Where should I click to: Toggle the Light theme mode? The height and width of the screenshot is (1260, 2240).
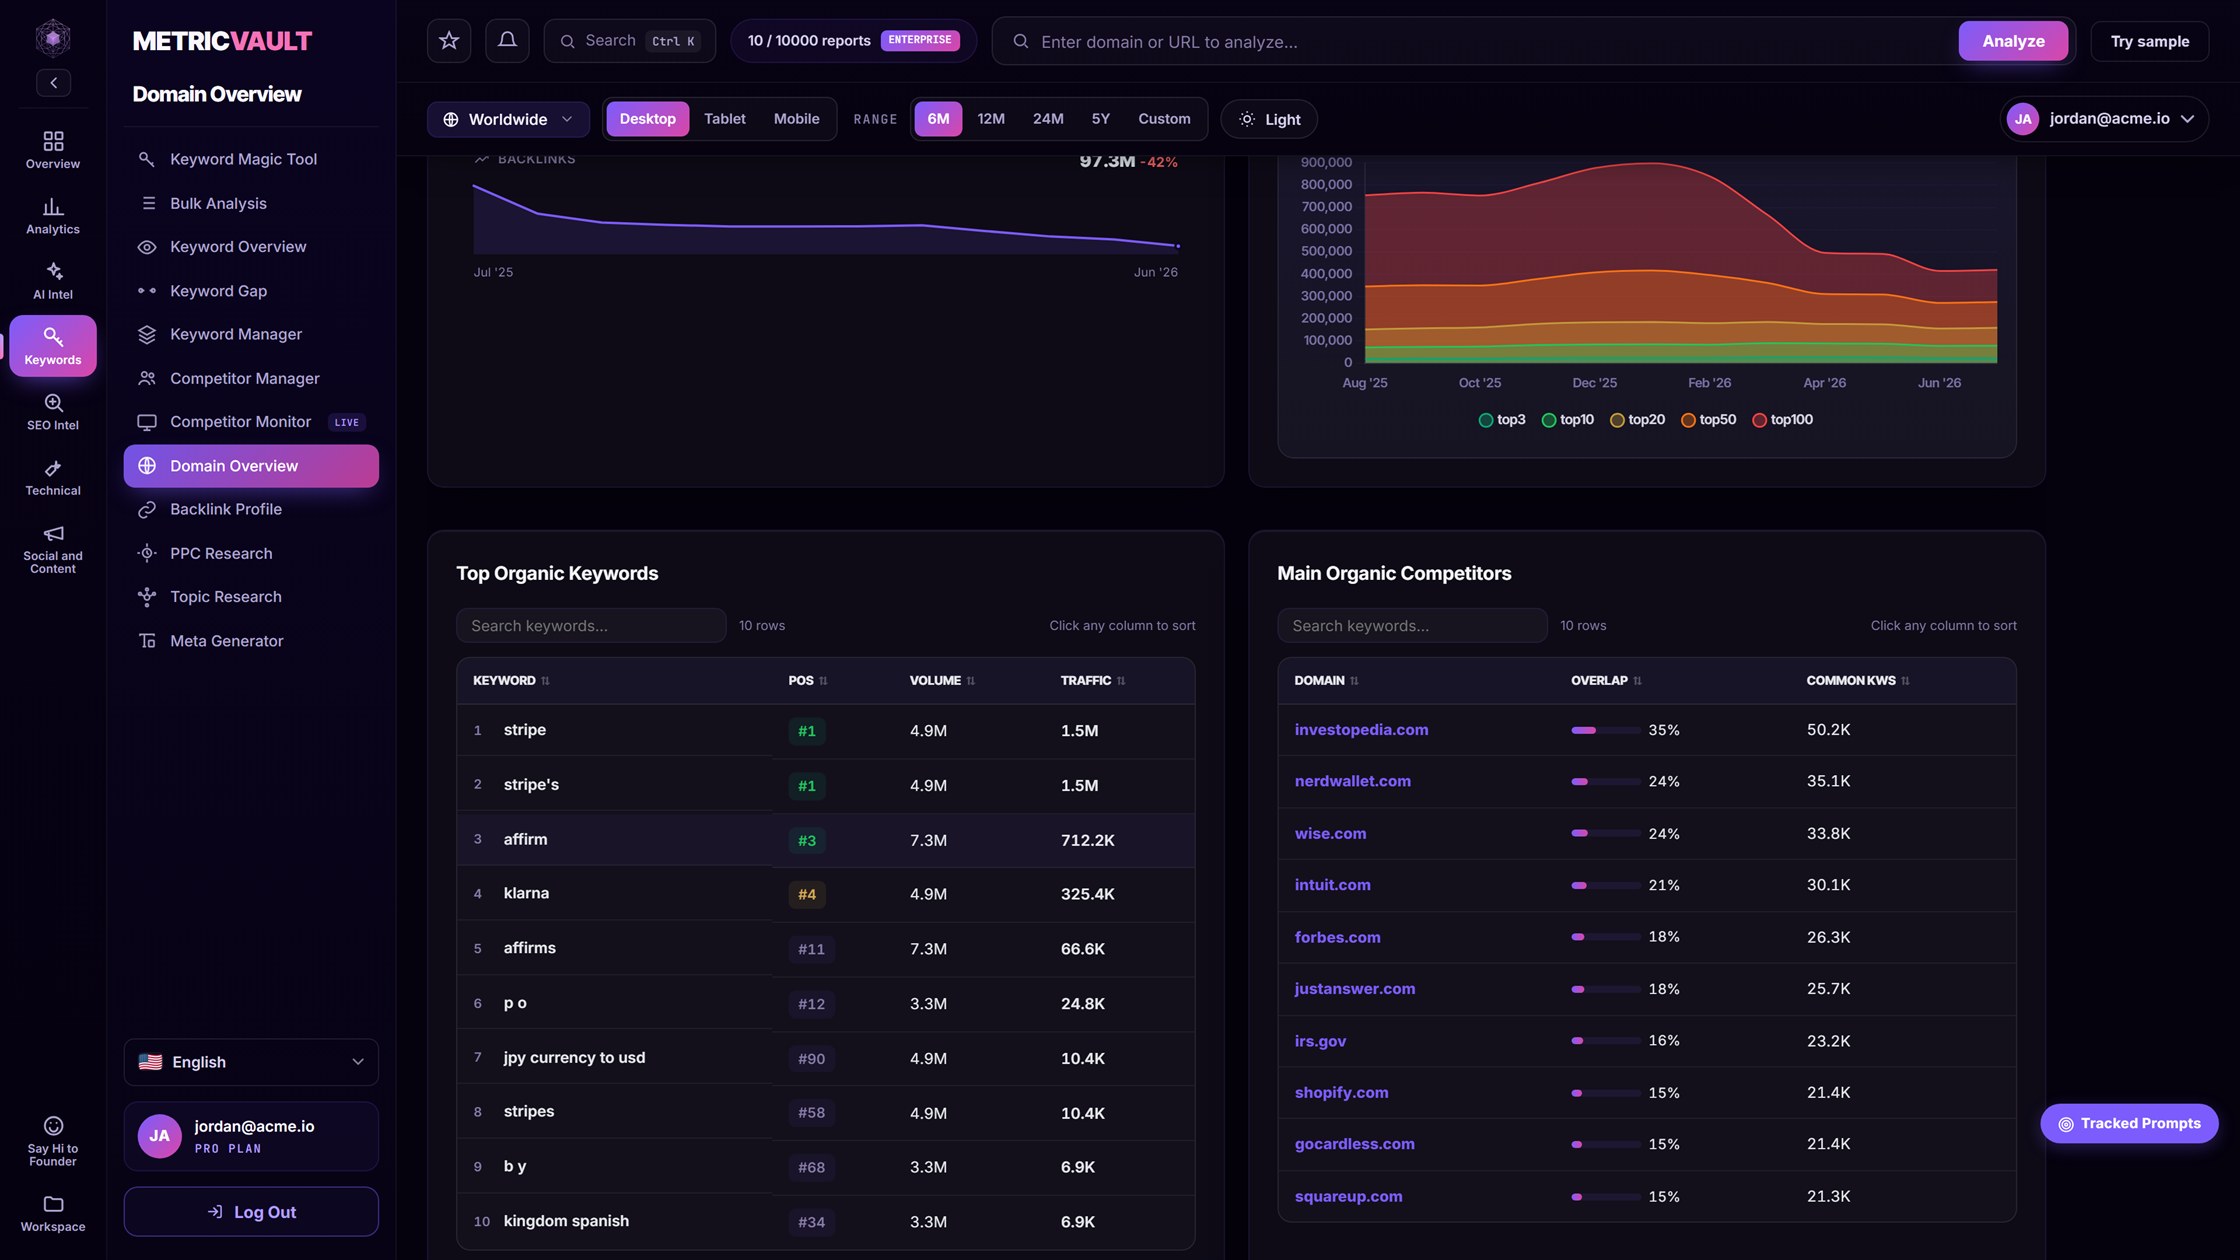[1268, 119]
